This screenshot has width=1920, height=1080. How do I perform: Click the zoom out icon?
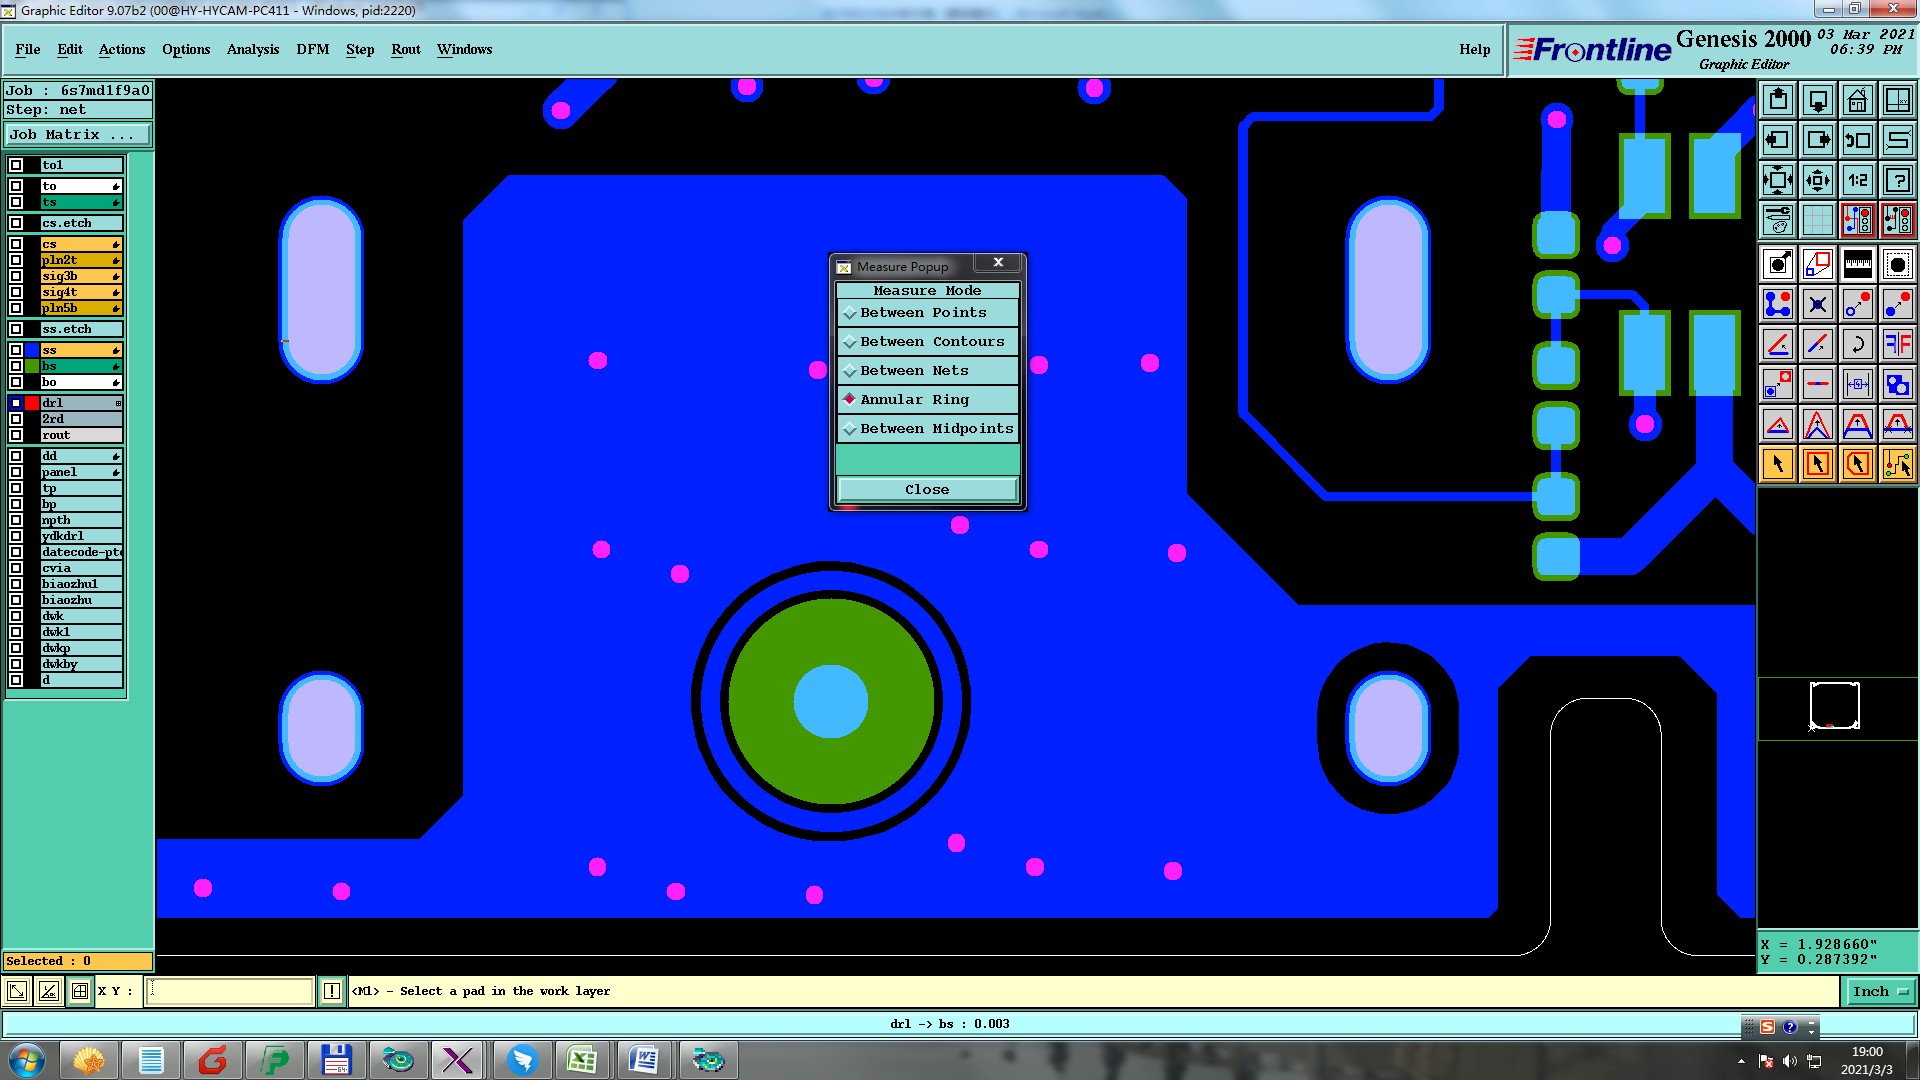(x=1818, y=180)
